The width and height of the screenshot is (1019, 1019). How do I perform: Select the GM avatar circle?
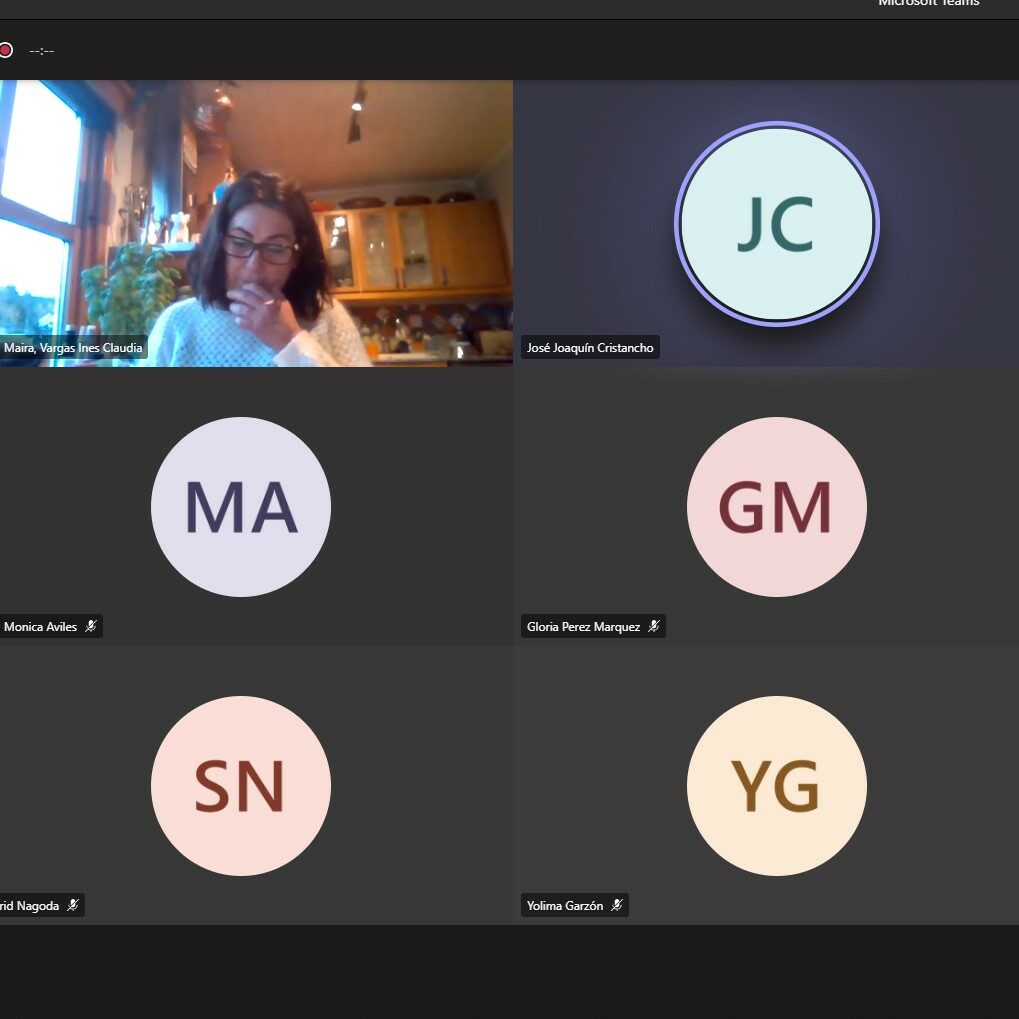776,507
